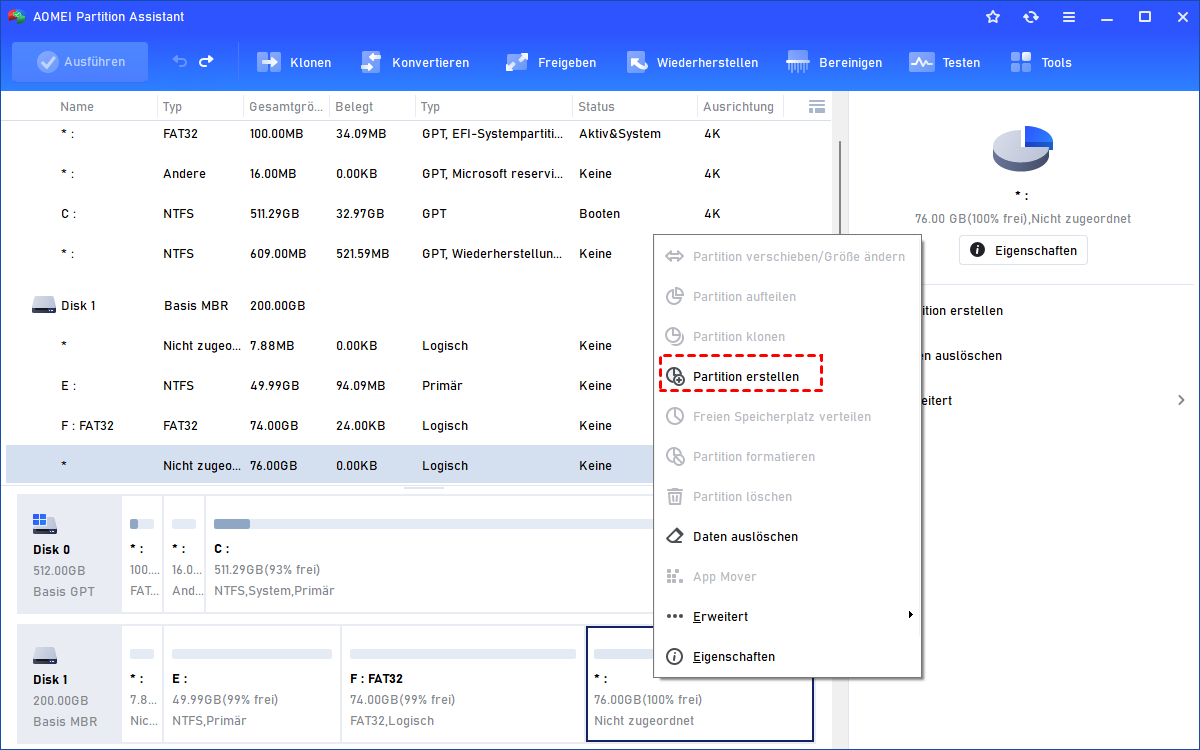The width and height of the screenshot is (1200, 750).
Task: Click the Disk 0 block in disk map
Action: point(68,553)
